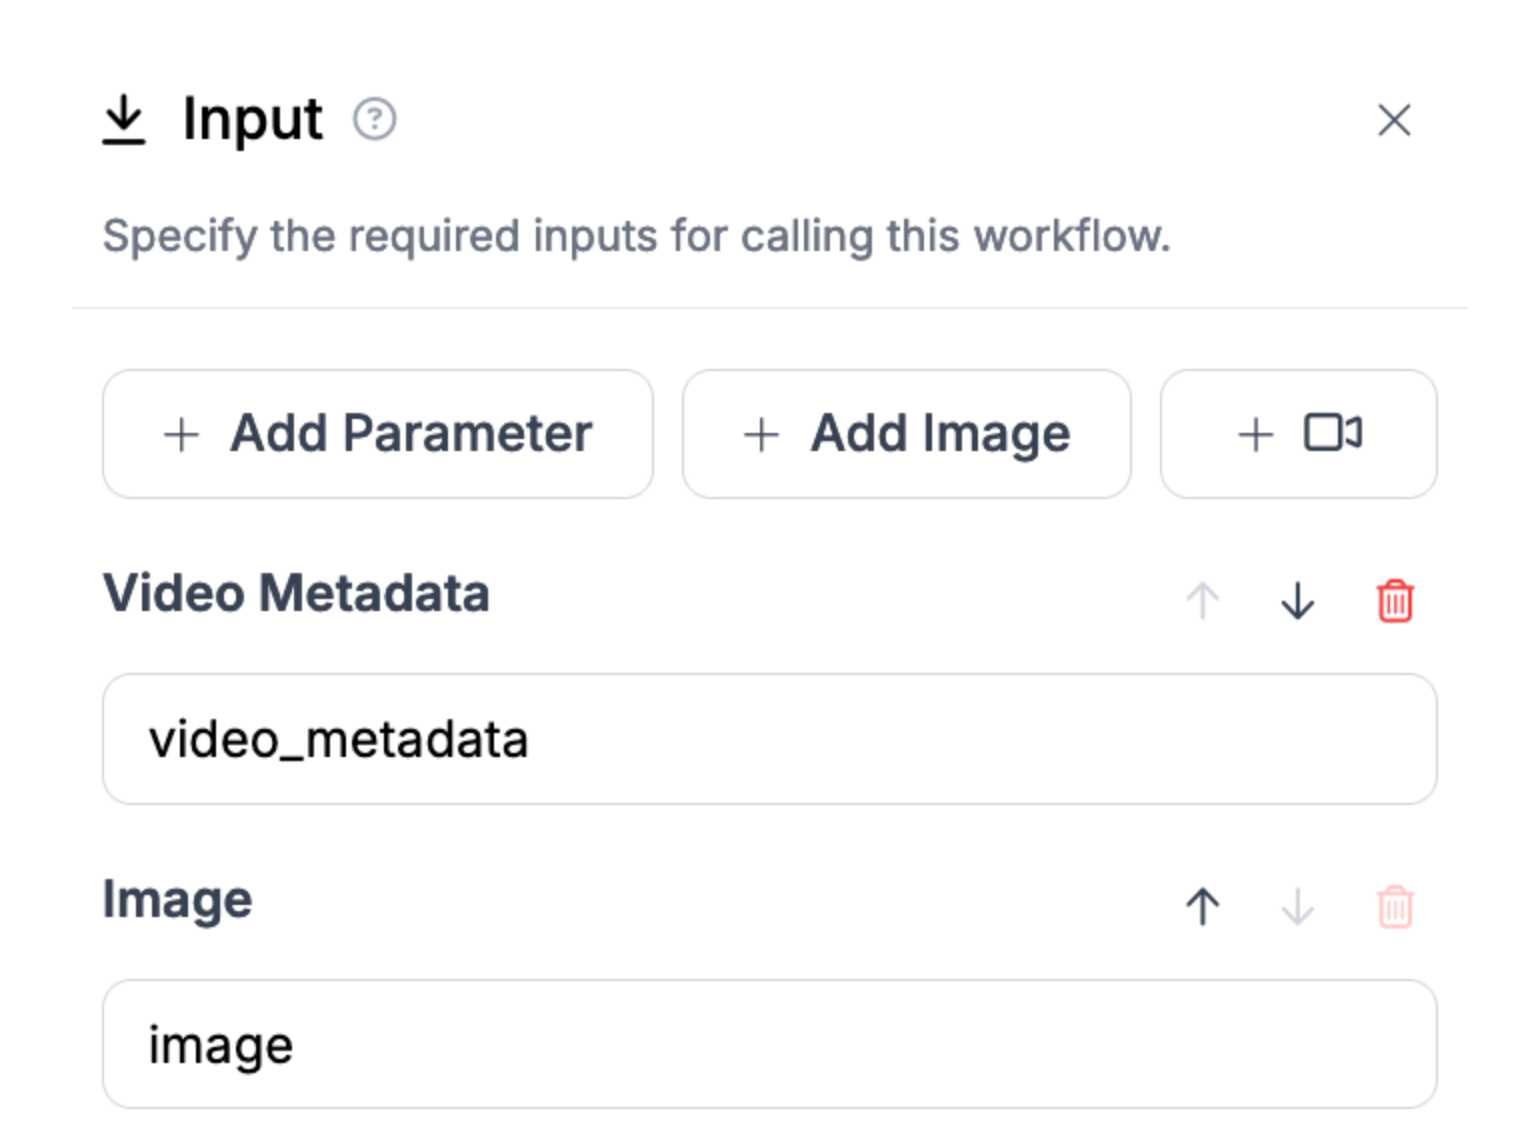Focus the video_metadata name field
1536x1146 pixels.
(769, 740)
